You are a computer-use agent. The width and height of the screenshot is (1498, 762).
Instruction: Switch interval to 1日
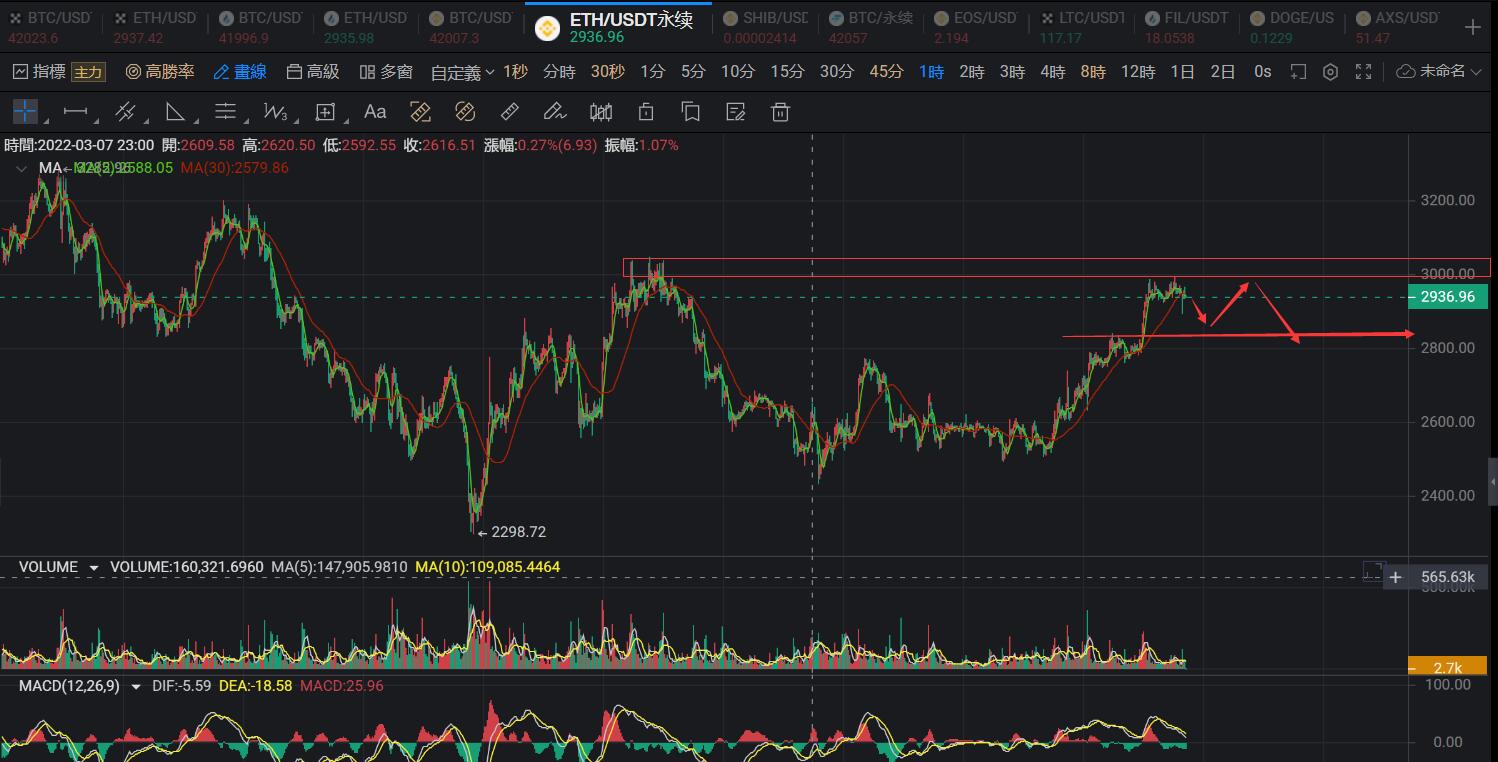pyautogui.click(x=1183, y=72)
